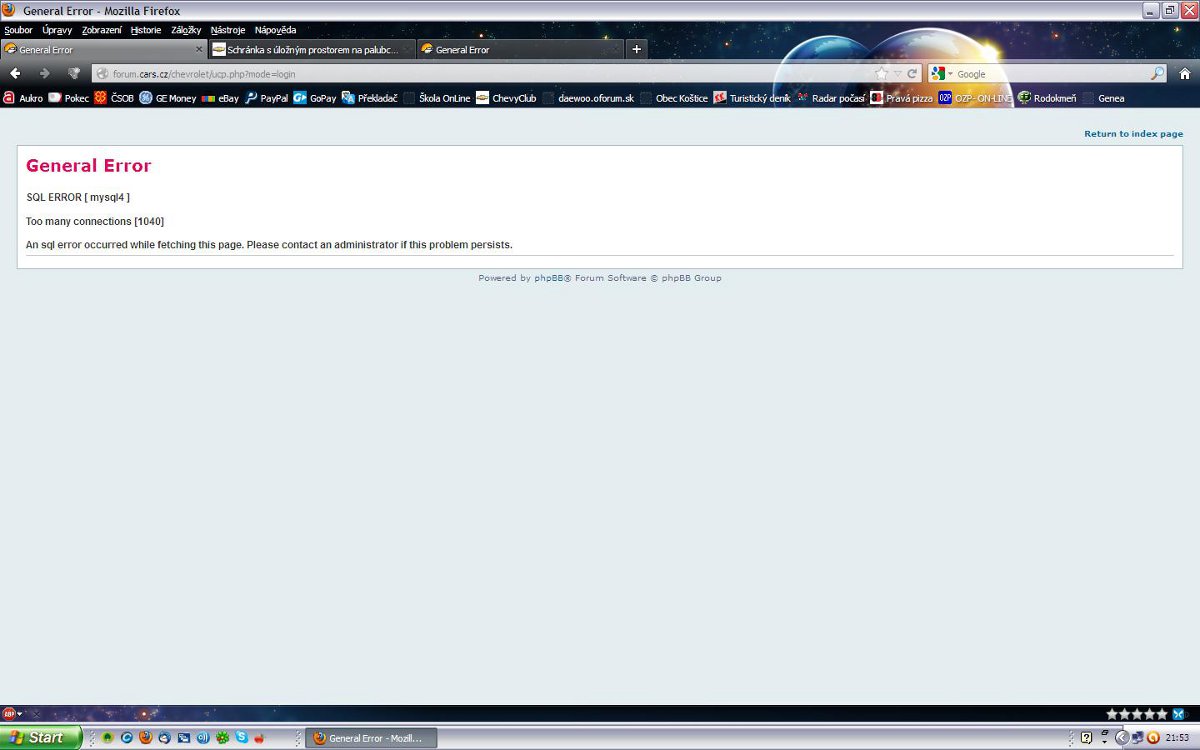Open the Nástroje menu
1200x750 pixels.
pyautogui.click(x=228, y=30)
